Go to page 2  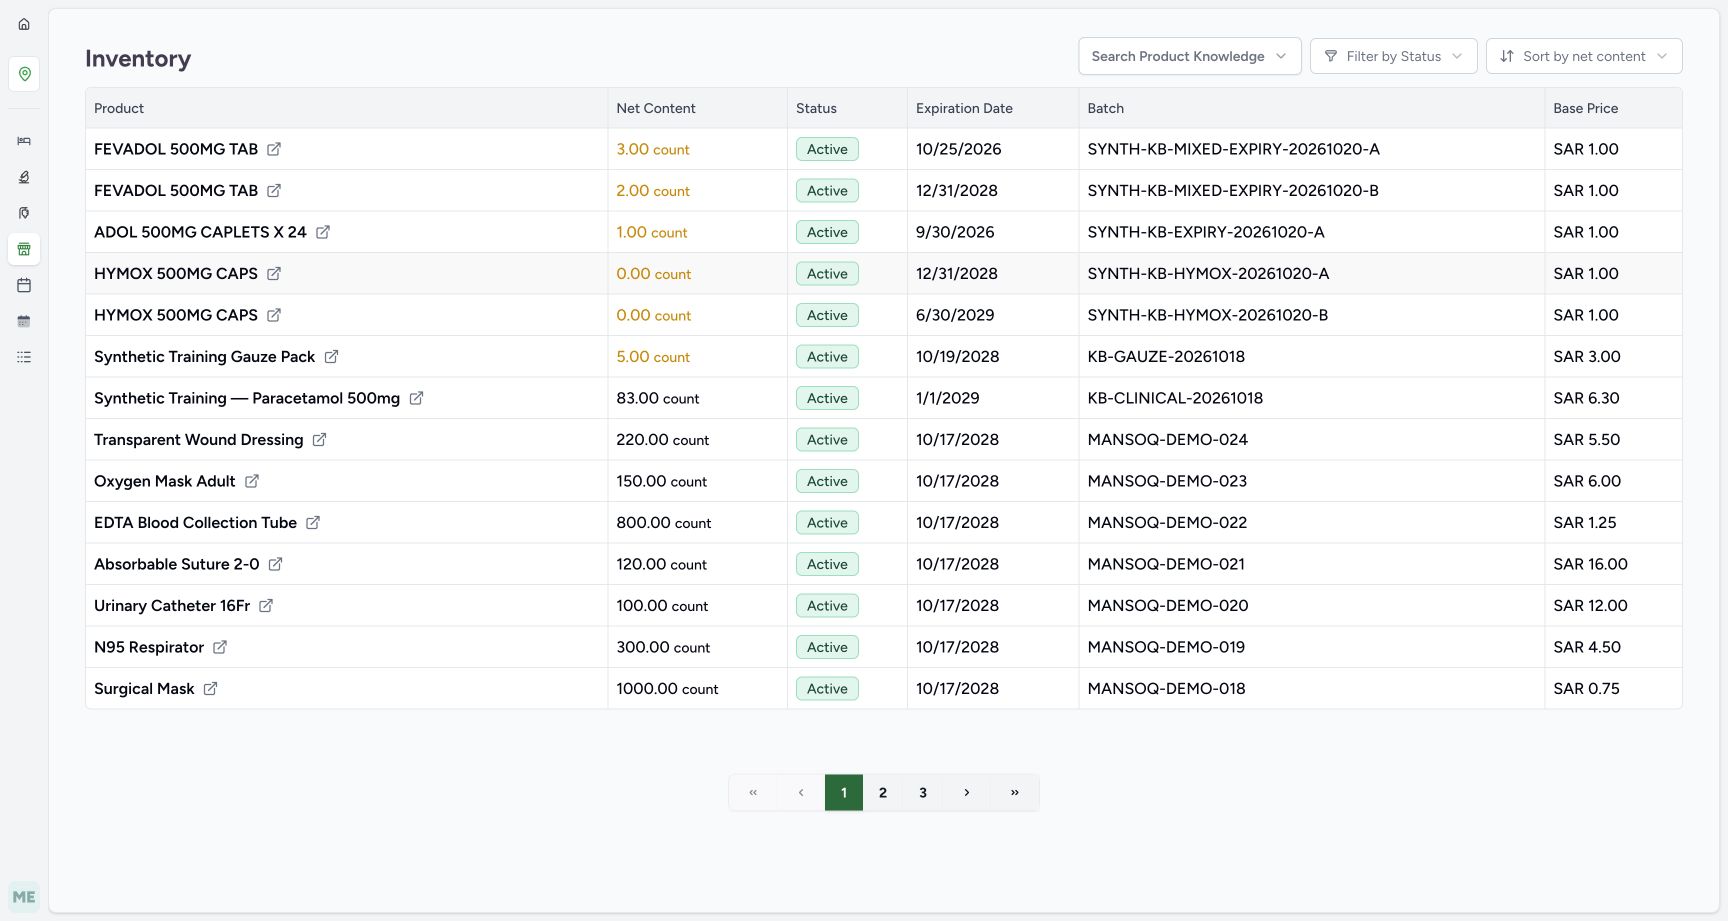(x=883, y=792)
